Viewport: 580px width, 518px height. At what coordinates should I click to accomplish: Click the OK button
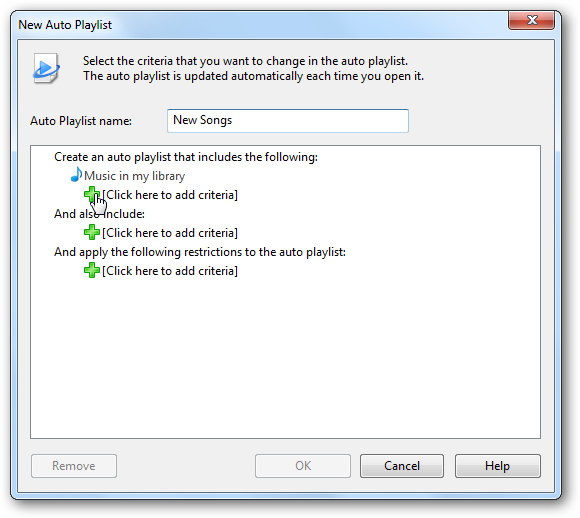303,466
